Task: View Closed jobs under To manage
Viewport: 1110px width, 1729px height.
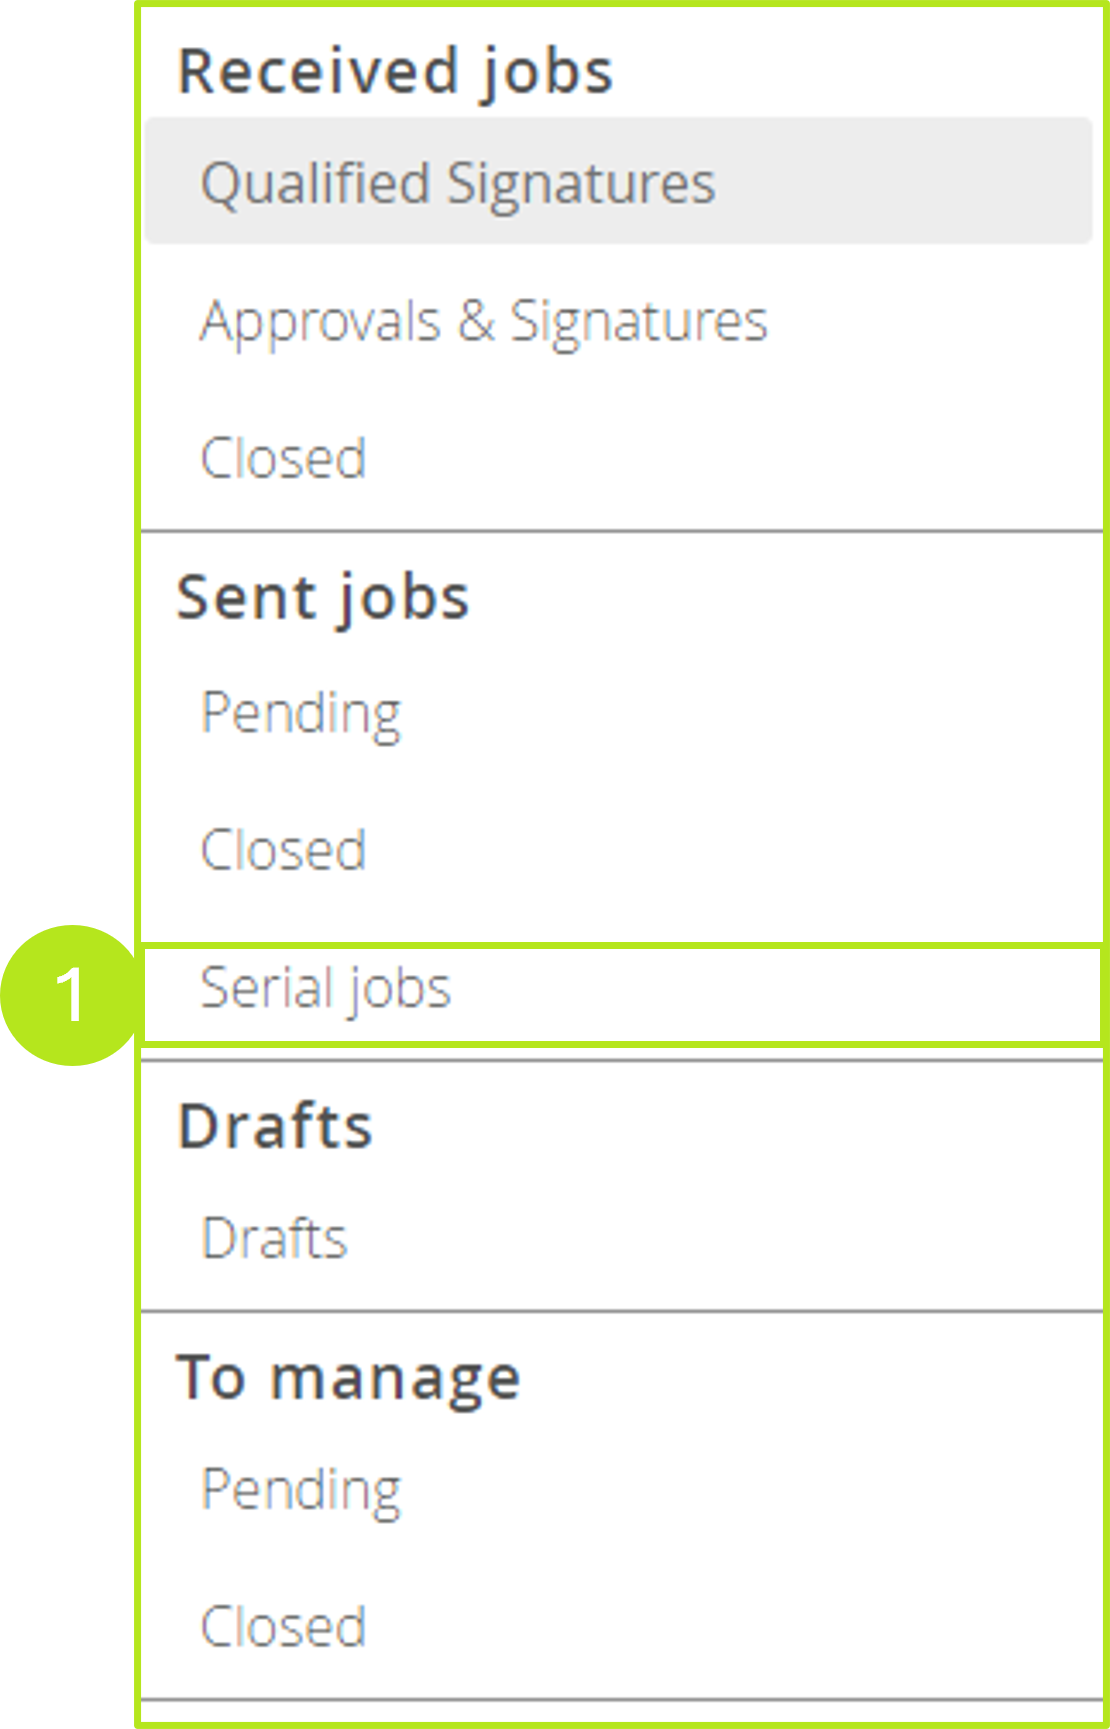Action: click(x=283, y=1627)
